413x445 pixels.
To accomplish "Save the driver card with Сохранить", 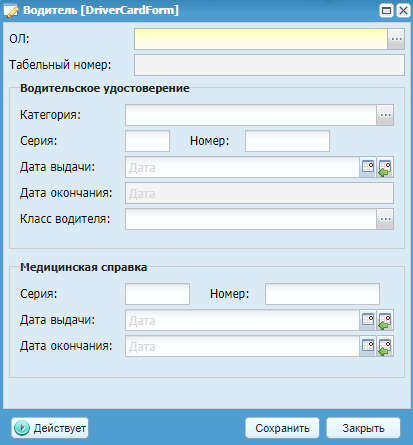I will (282, 428).
